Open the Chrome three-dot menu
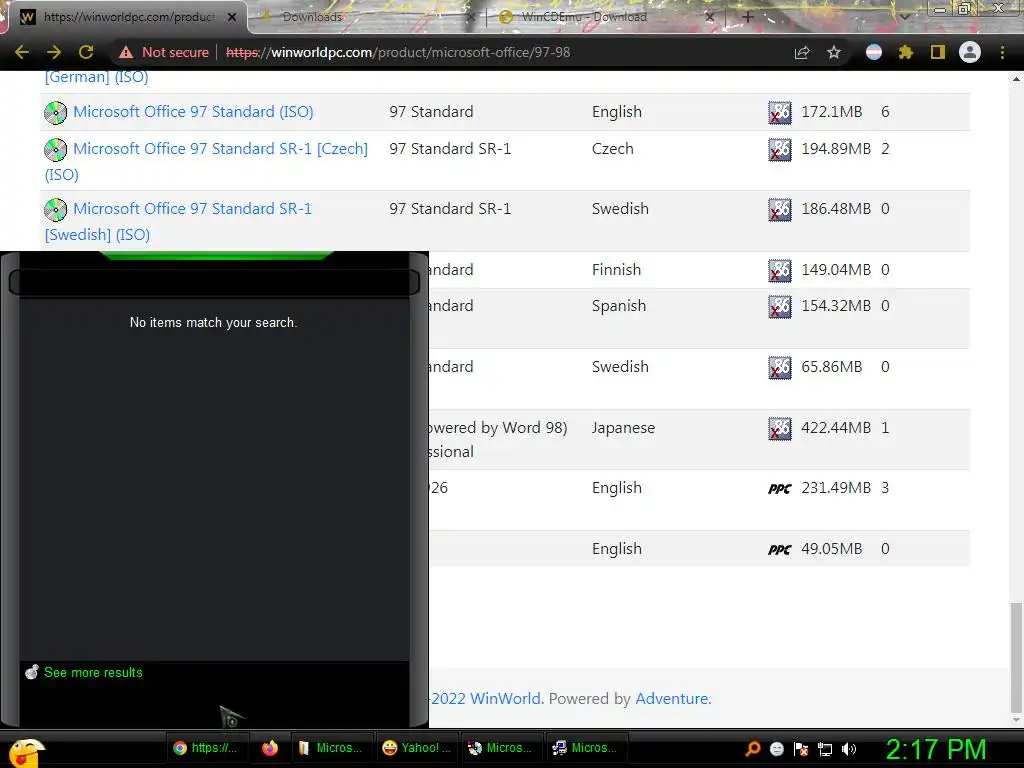 pos(1002,52)
